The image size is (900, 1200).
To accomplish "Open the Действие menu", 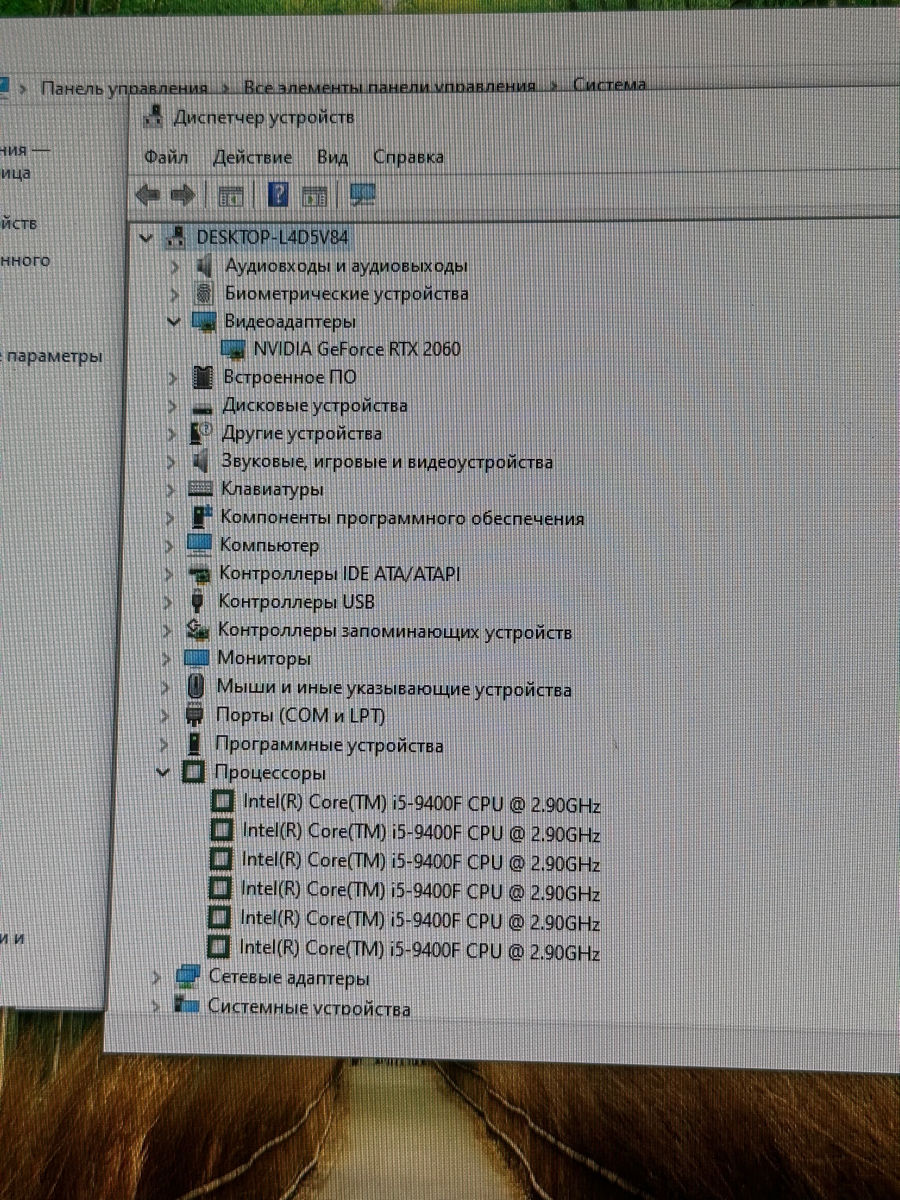I will click(252, 157).
